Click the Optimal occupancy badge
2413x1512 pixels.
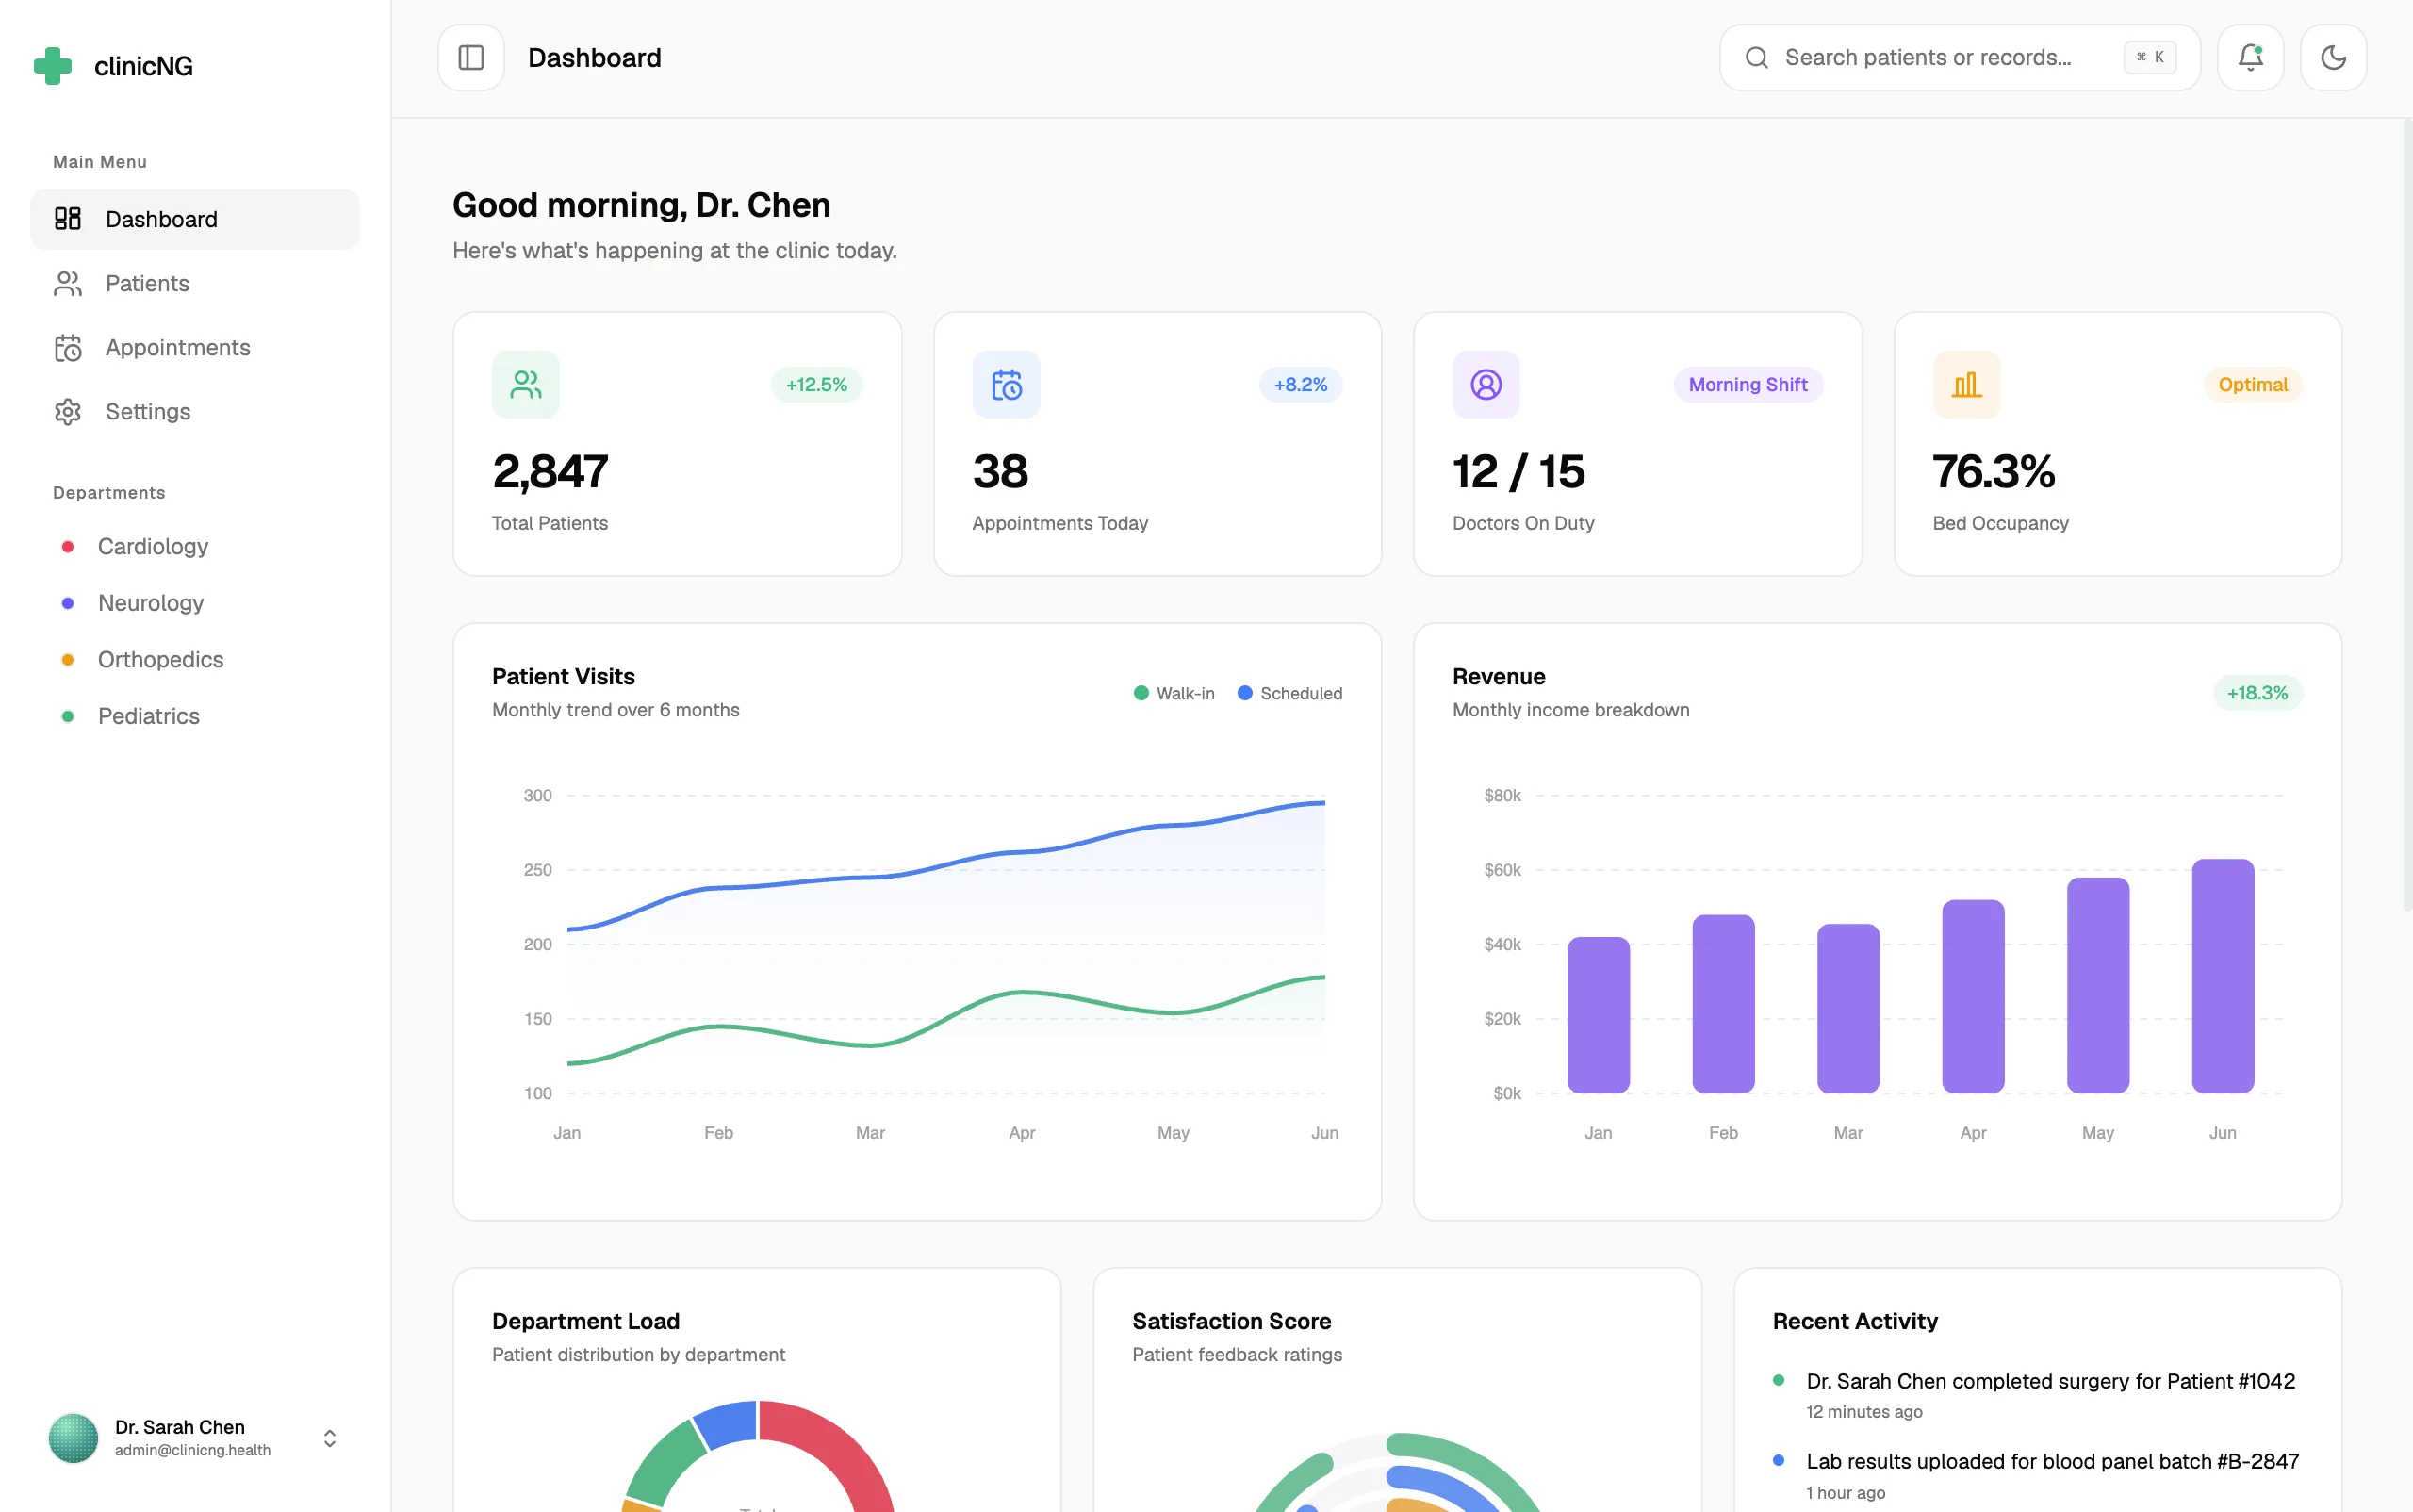[x=2252, y=384]
